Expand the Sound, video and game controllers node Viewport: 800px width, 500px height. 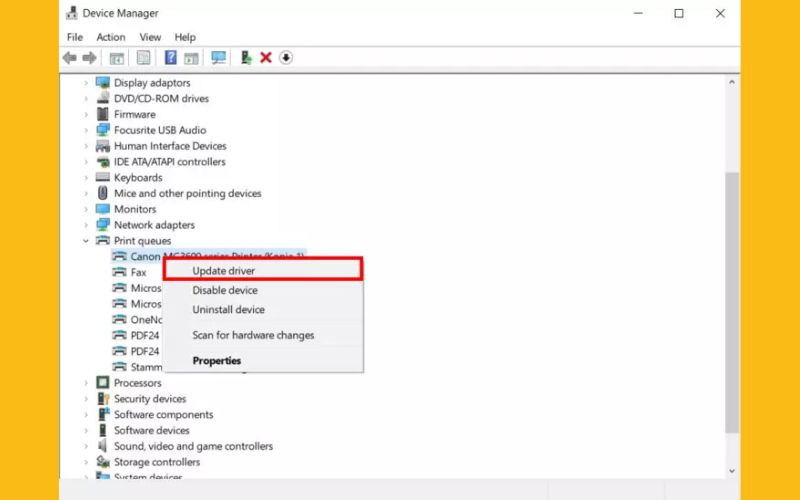coord(87,446)
